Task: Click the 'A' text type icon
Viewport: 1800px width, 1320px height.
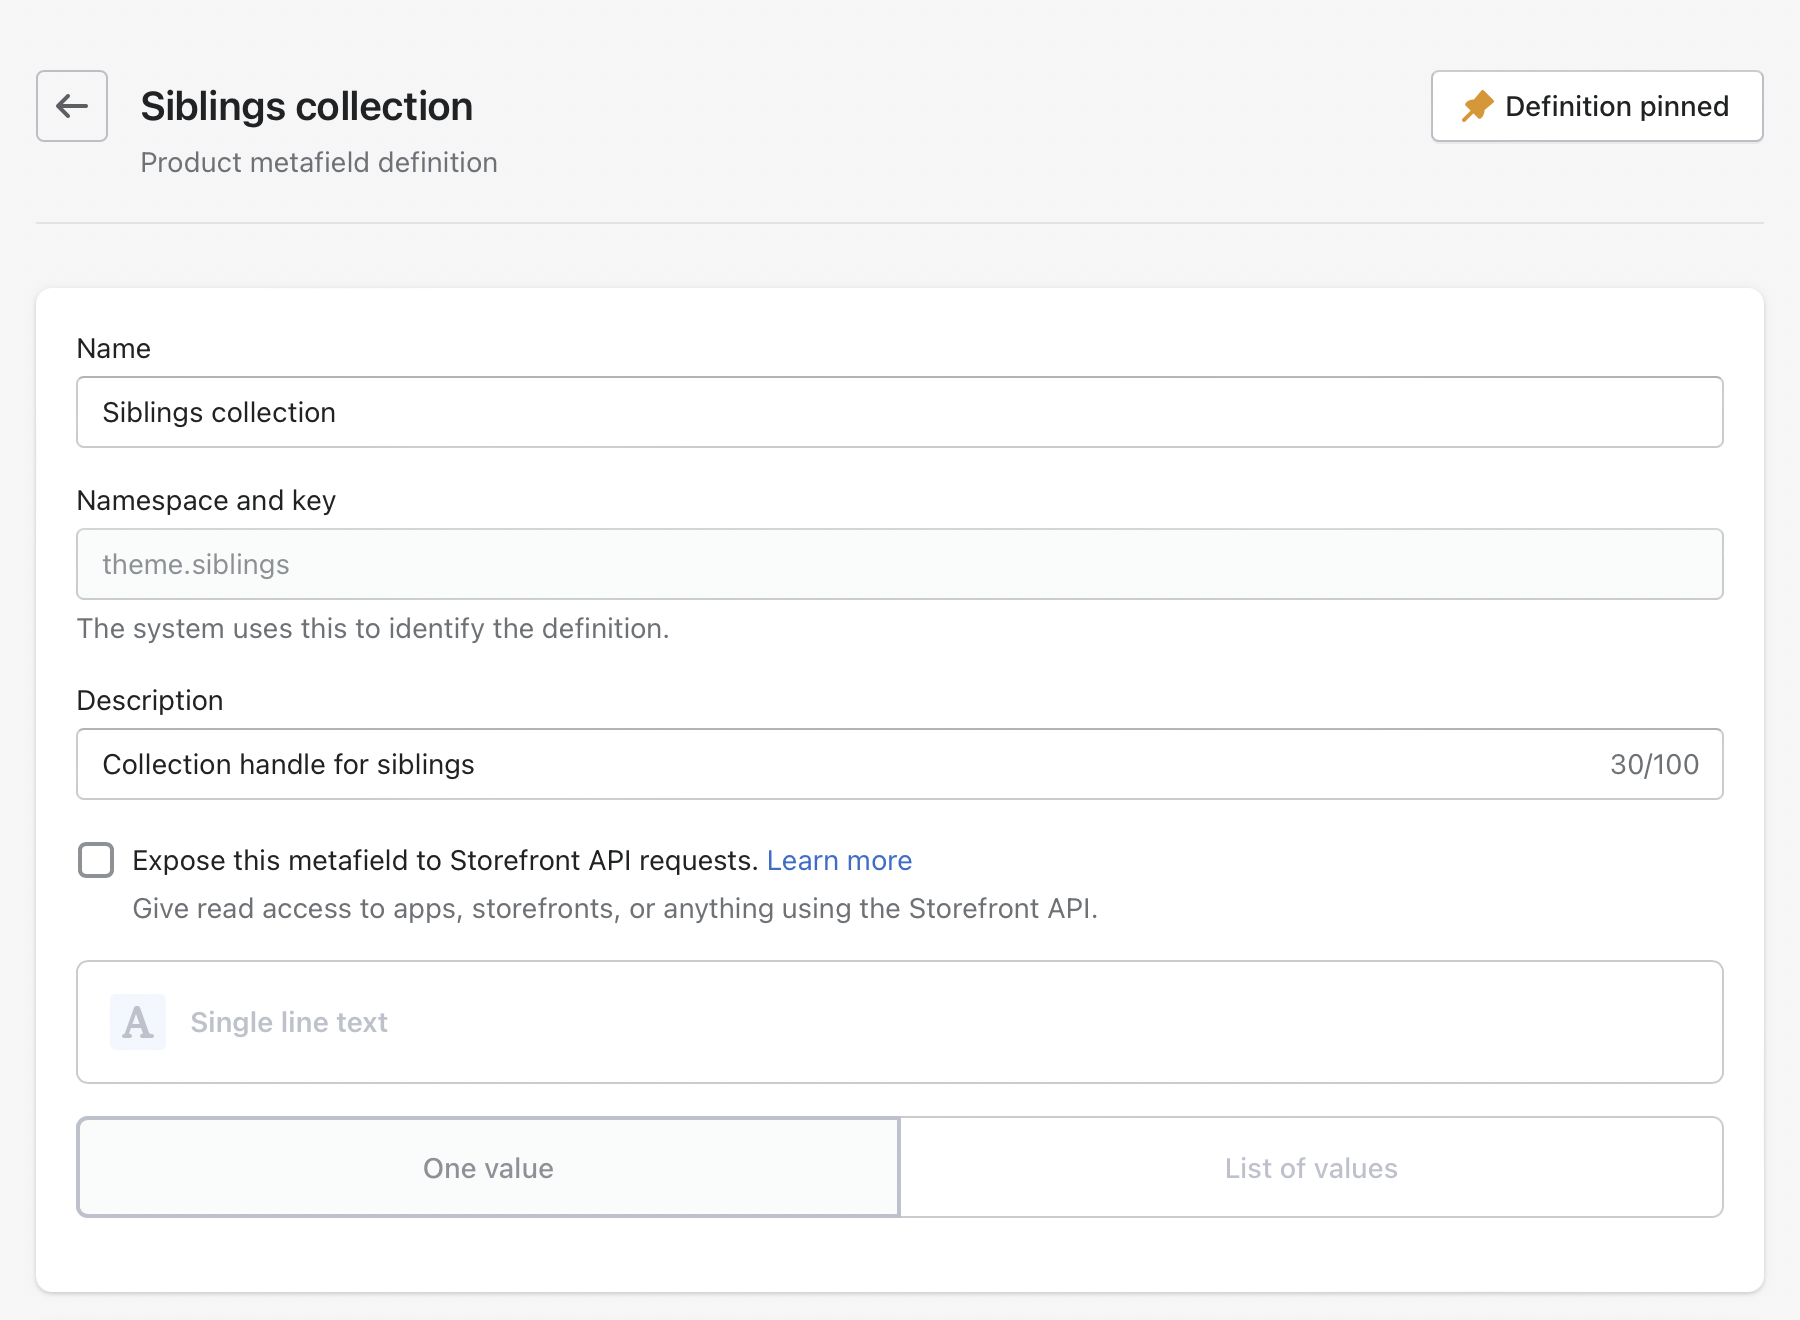Action: click(x=138, y=1022)
